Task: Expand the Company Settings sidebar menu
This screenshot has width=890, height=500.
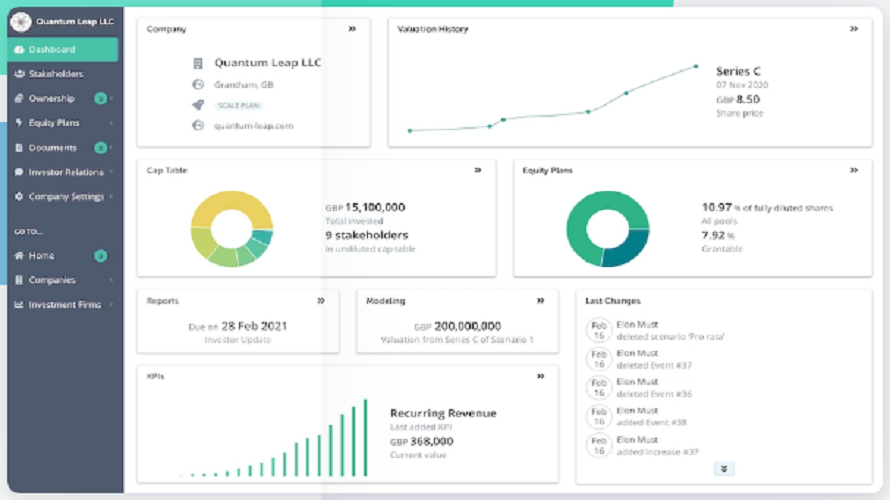Action: [x=66, y=197]
